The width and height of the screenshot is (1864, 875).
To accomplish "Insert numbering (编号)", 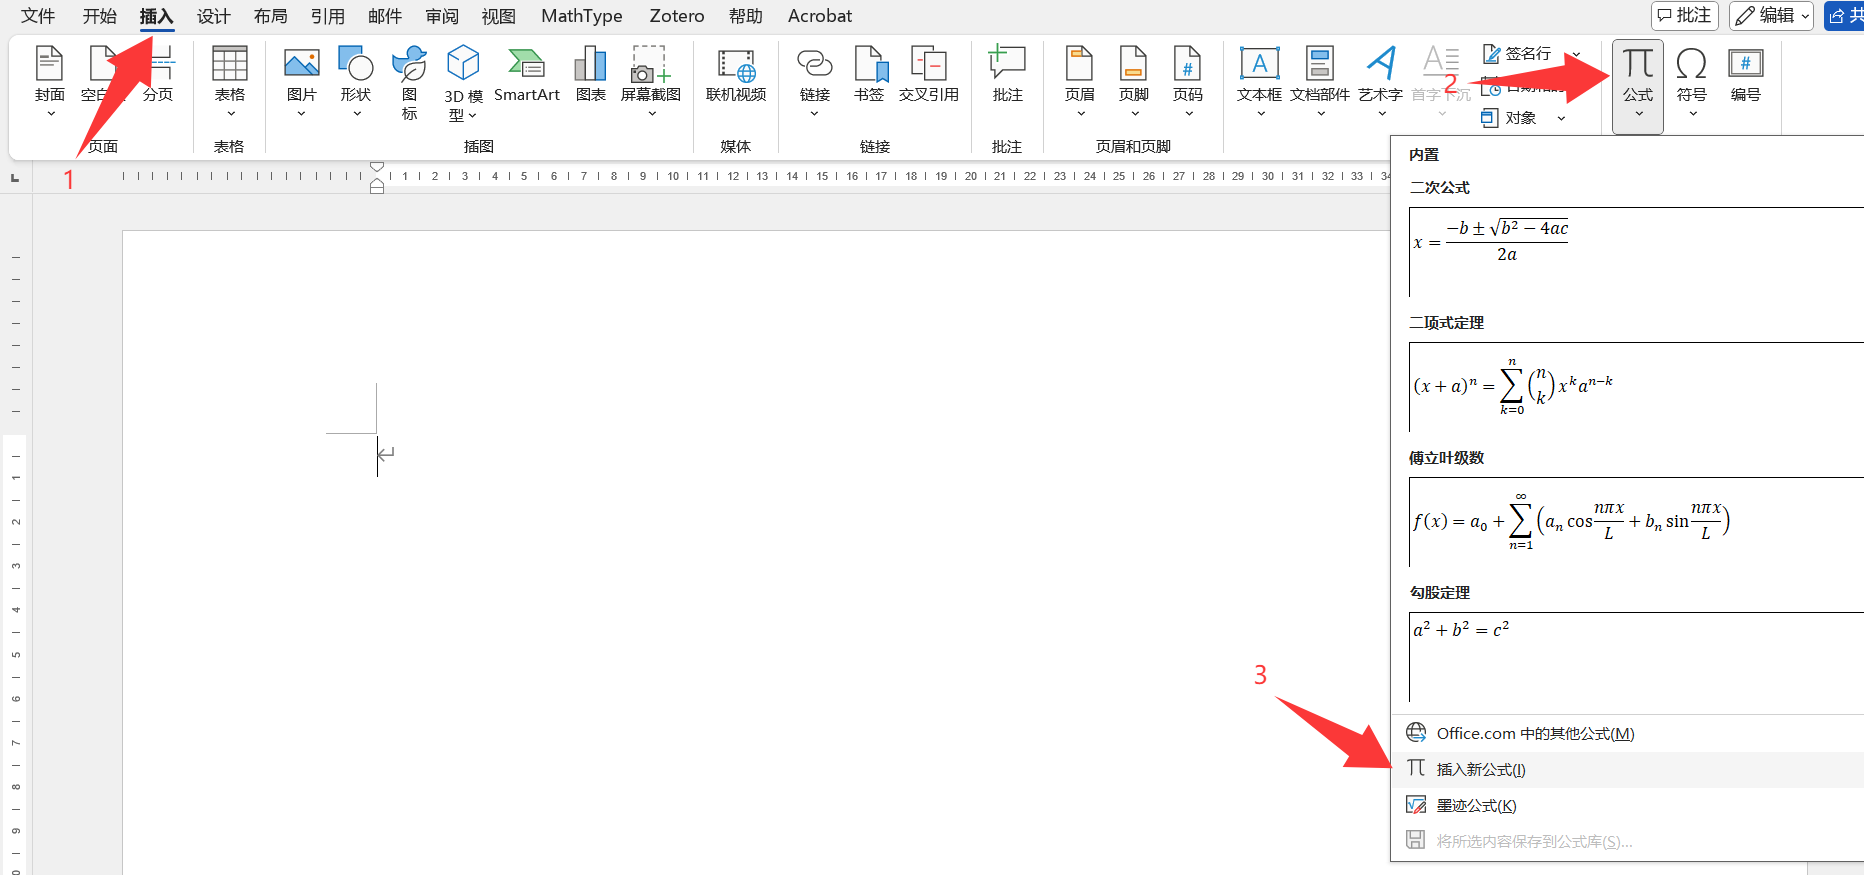I will click(1745, 75).
